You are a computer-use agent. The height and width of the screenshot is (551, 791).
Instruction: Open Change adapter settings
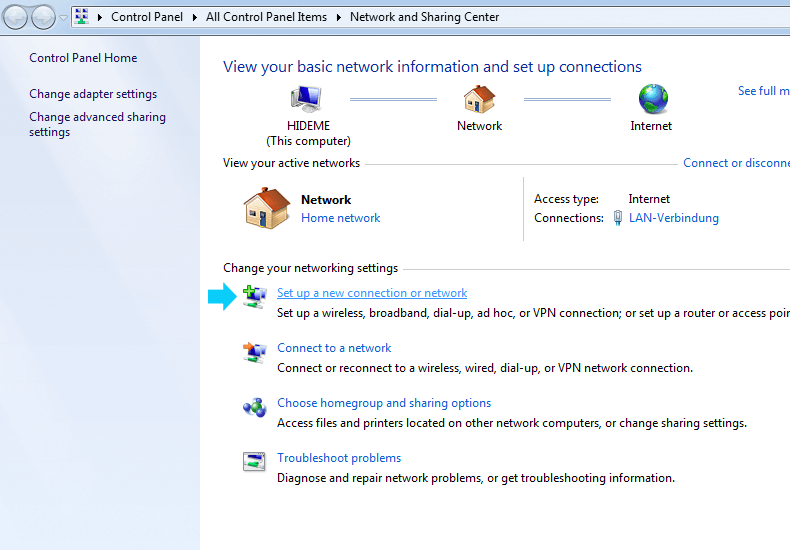click(93, 94)
